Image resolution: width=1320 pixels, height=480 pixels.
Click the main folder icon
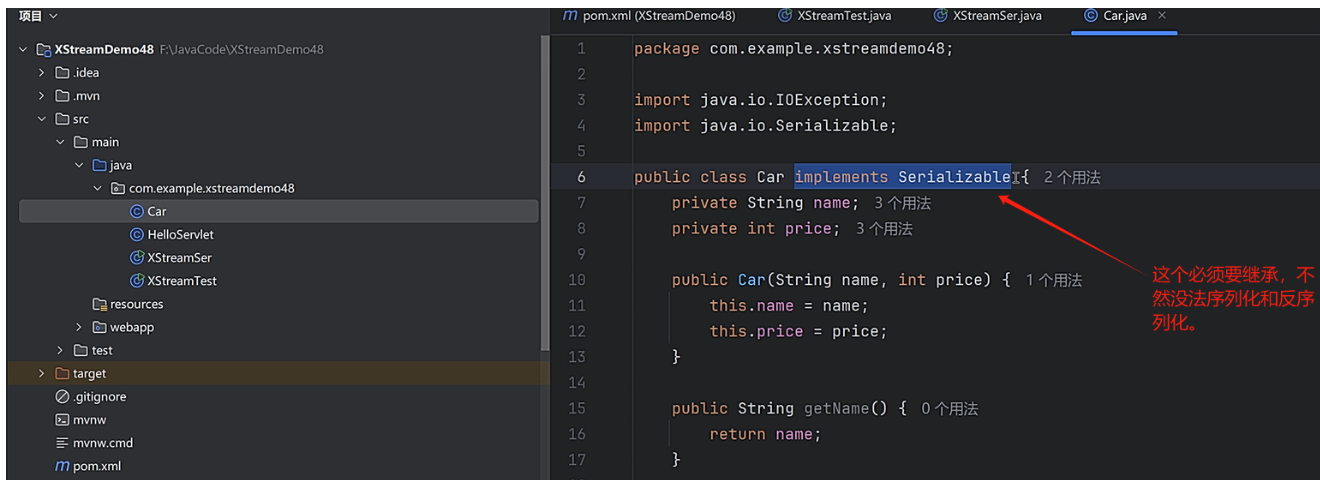(81, 142)
